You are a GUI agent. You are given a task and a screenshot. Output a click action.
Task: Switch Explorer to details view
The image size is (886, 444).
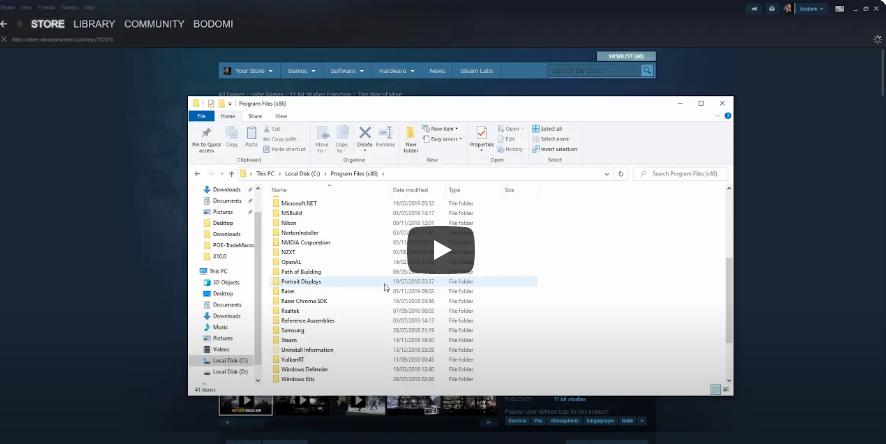coord(715,390)
